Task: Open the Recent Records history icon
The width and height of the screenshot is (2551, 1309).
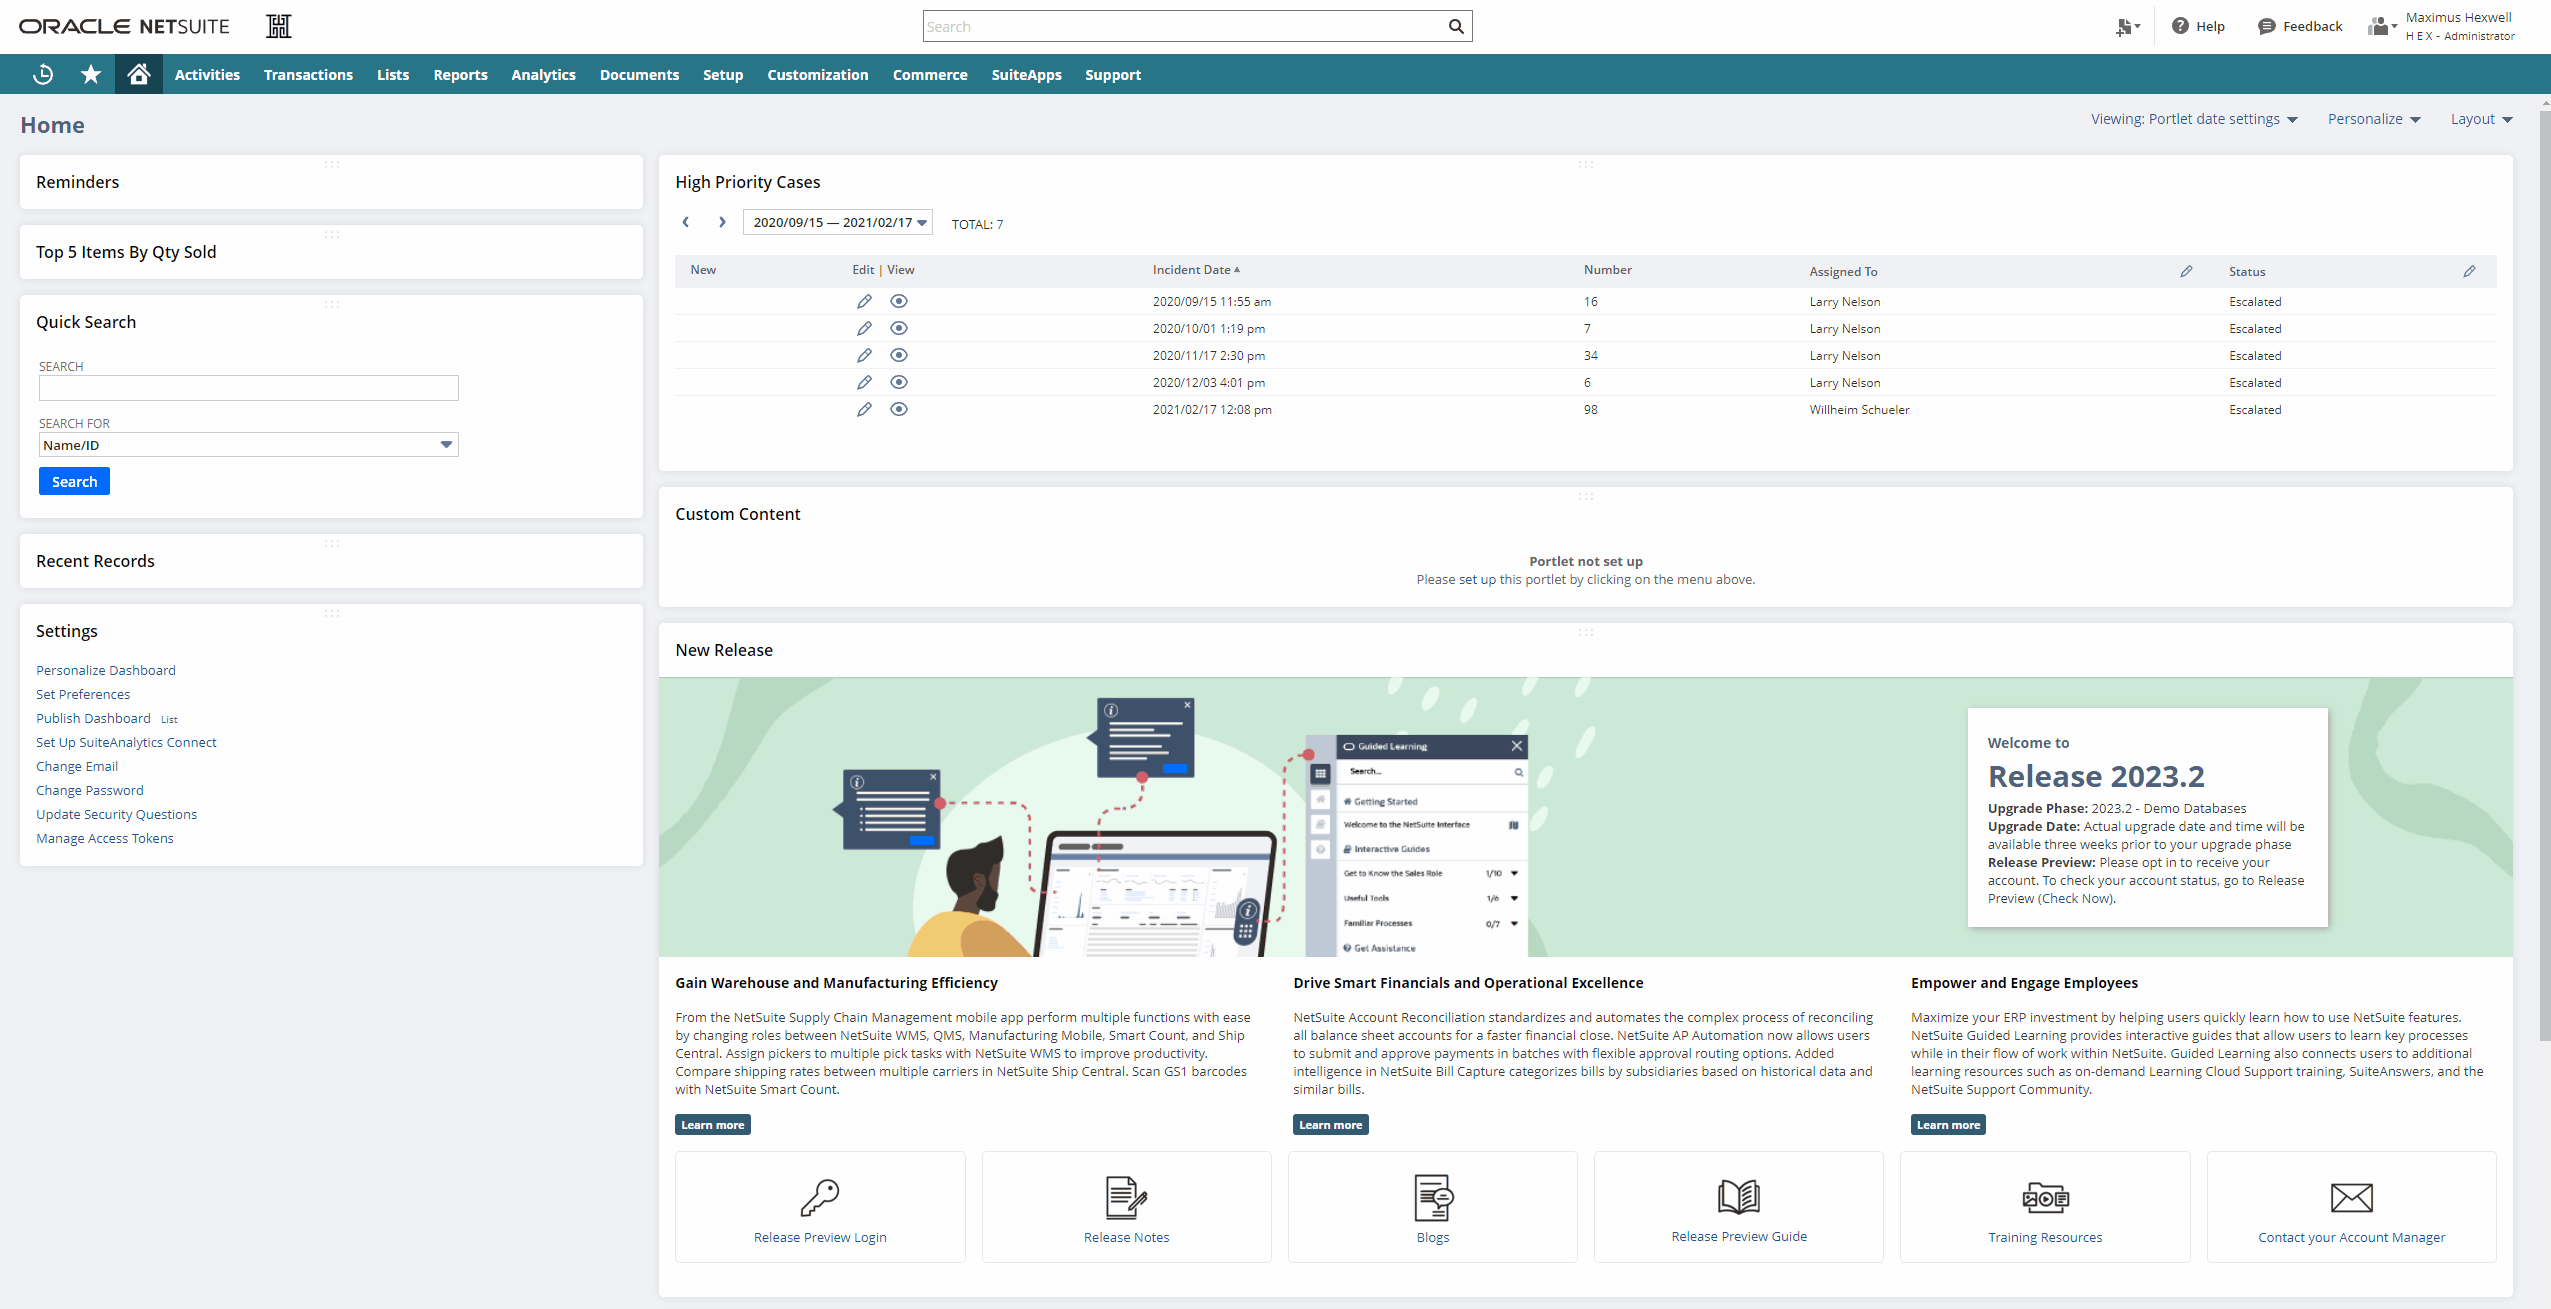Action: 43,74
